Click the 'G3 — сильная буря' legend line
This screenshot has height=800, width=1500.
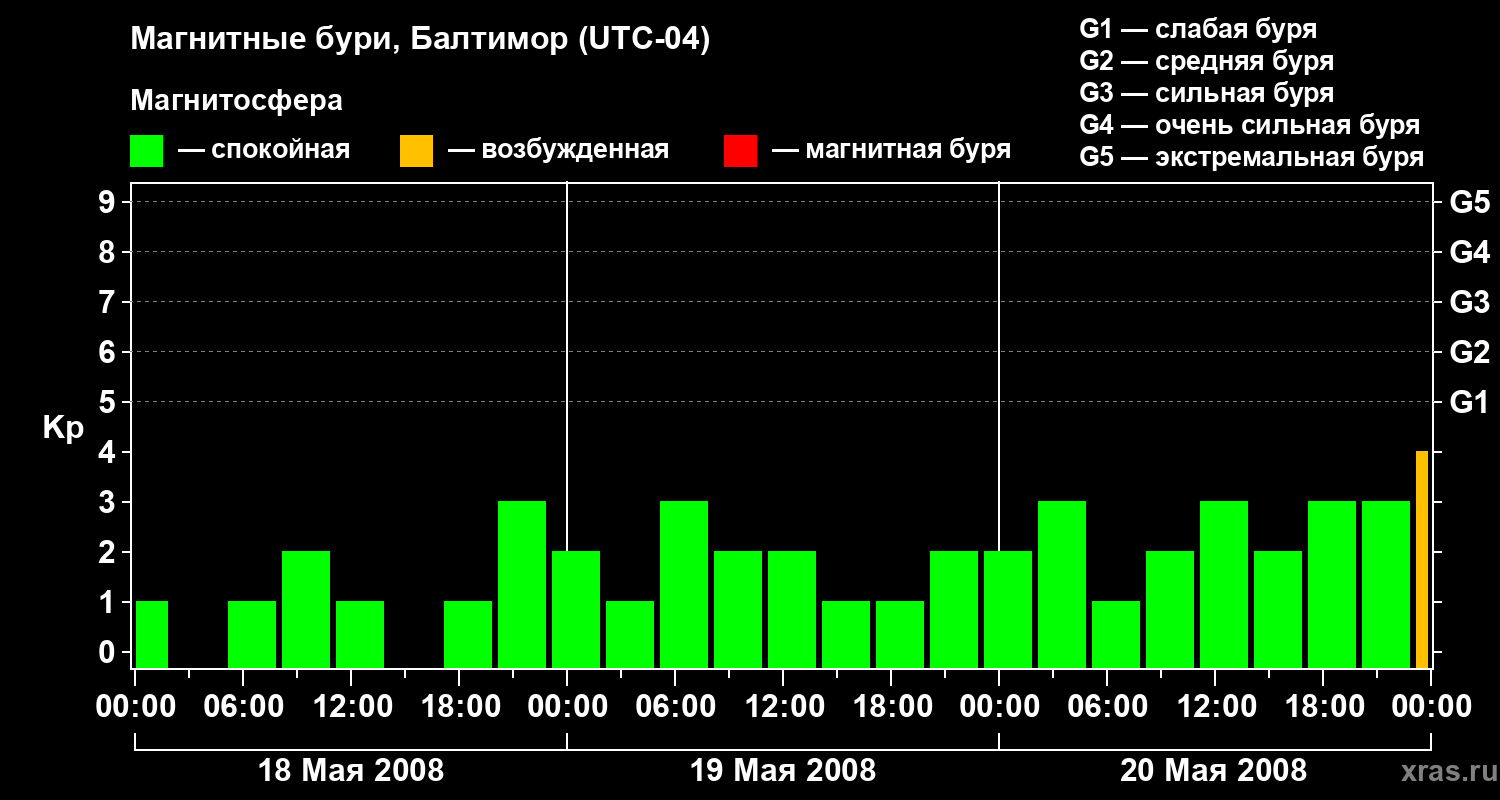coord(1207,93)
